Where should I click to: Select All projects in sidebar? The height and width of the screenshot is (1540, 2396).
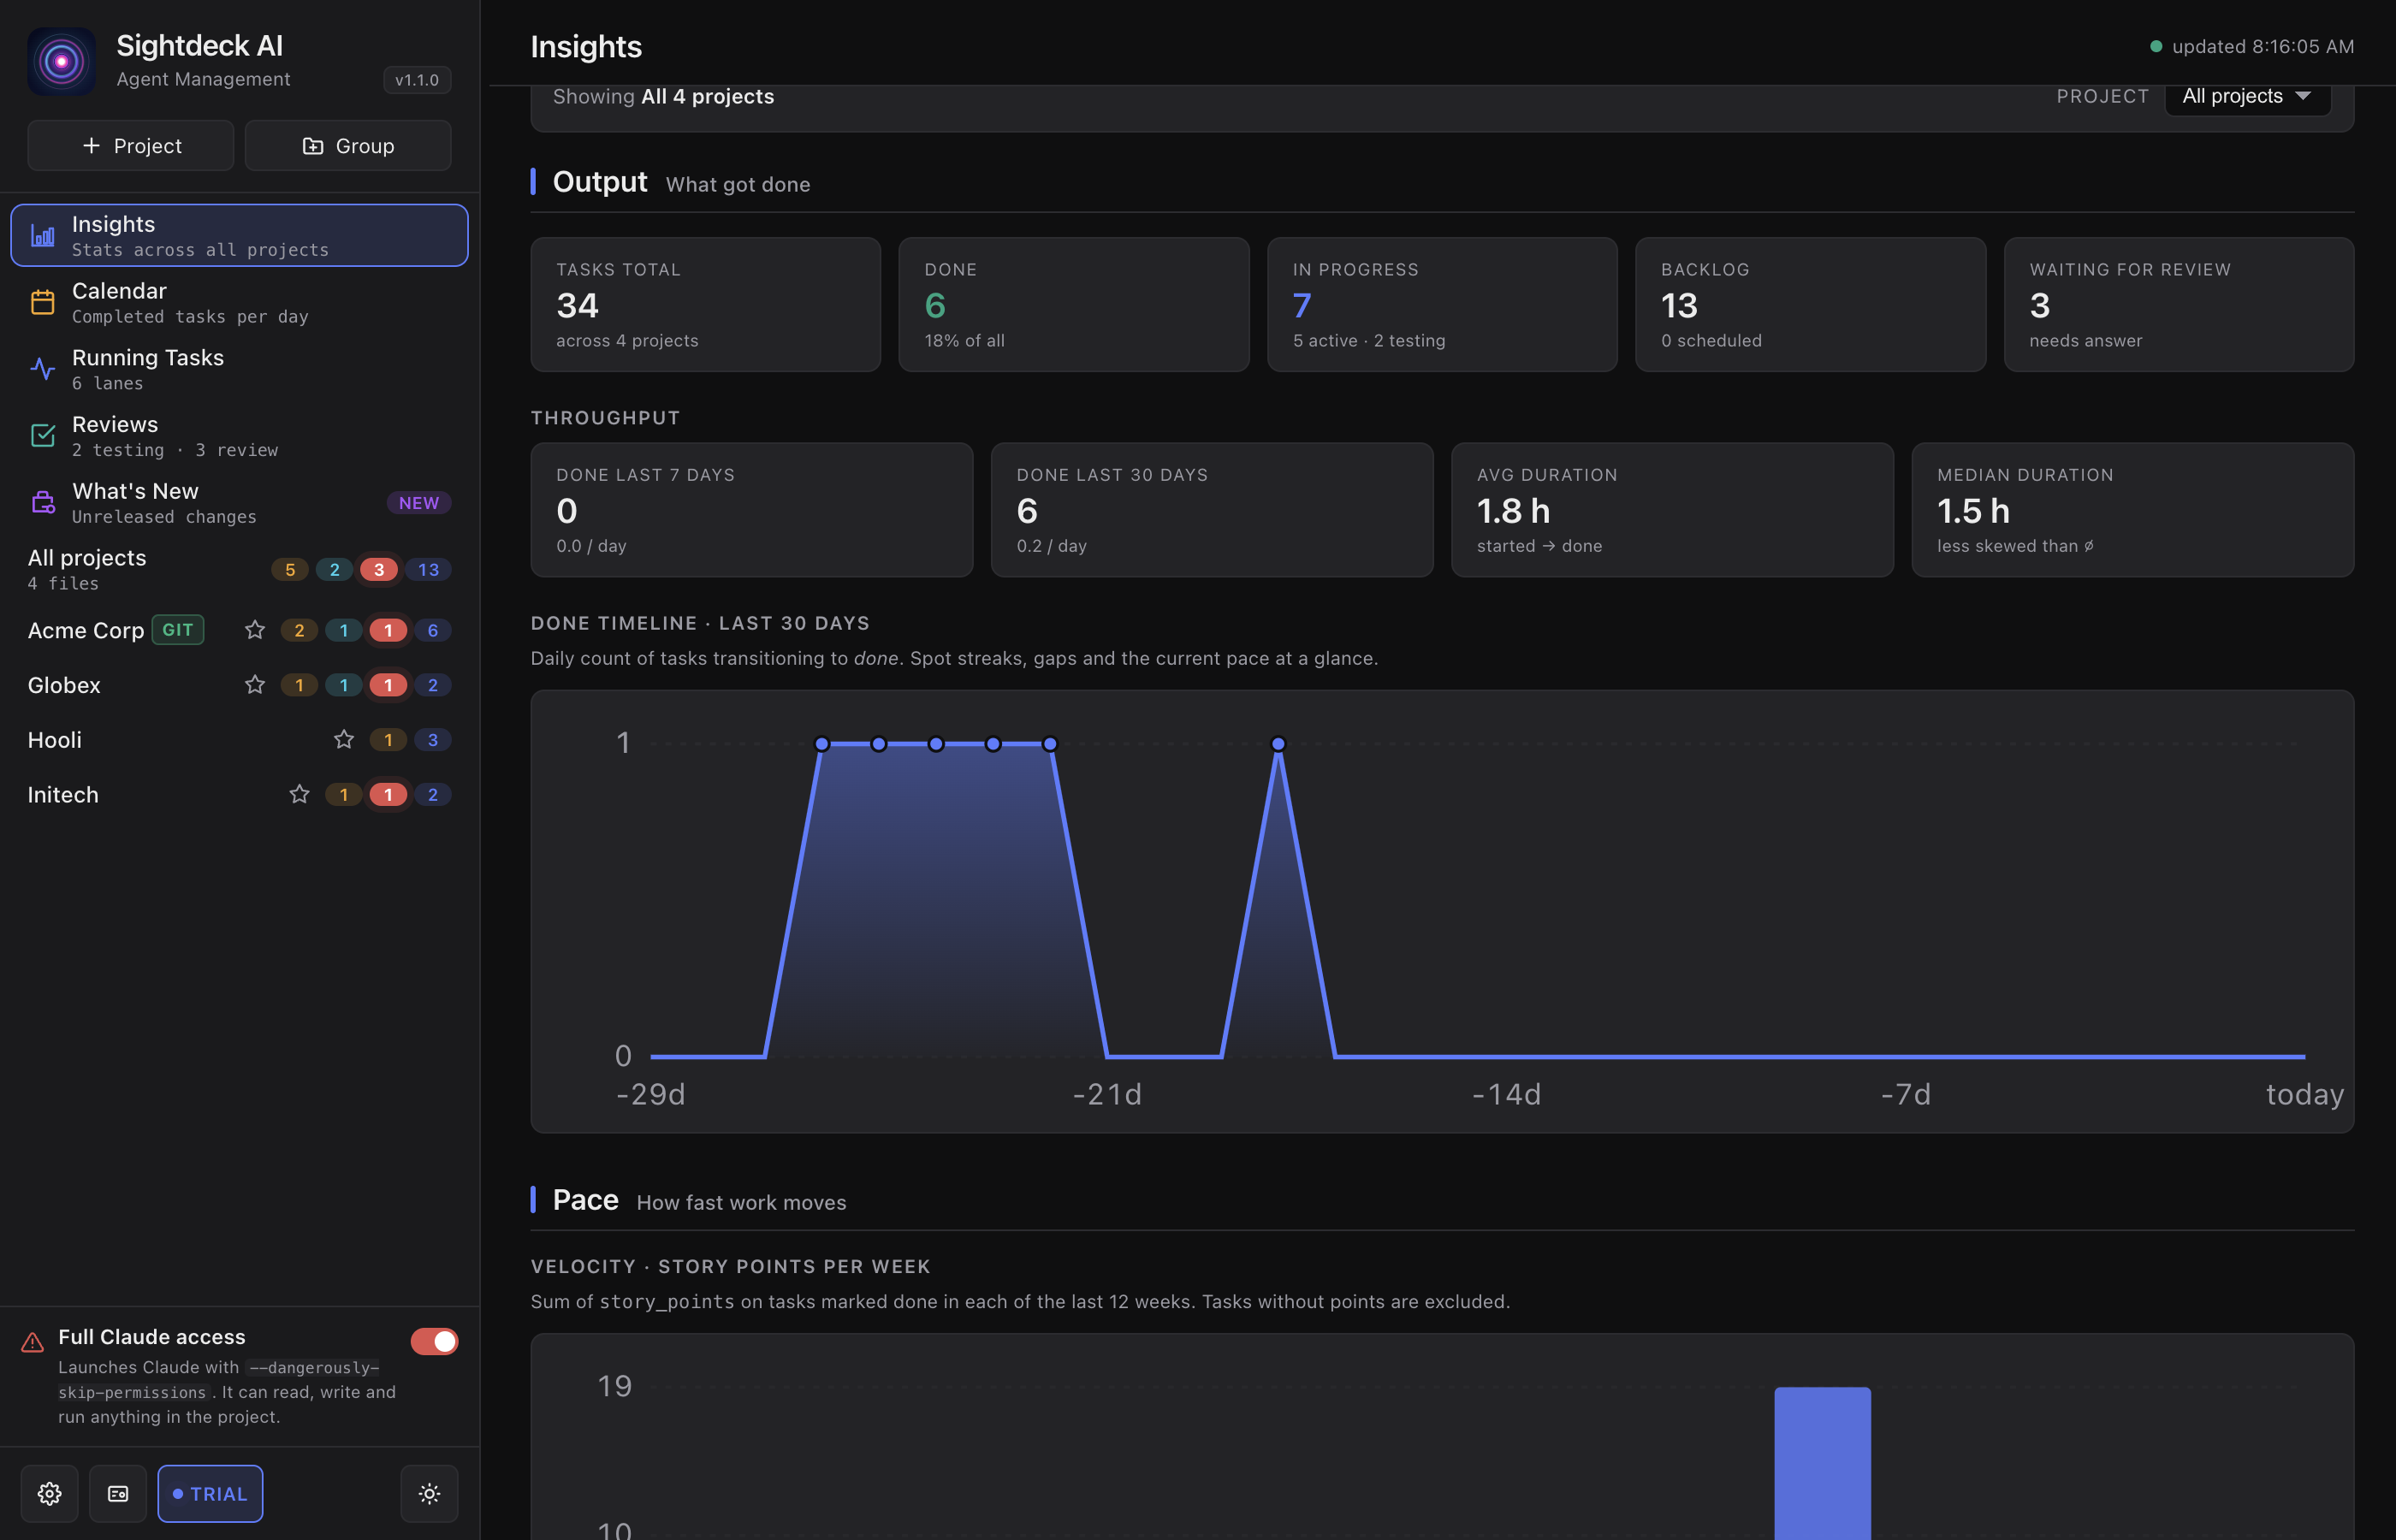239,569
